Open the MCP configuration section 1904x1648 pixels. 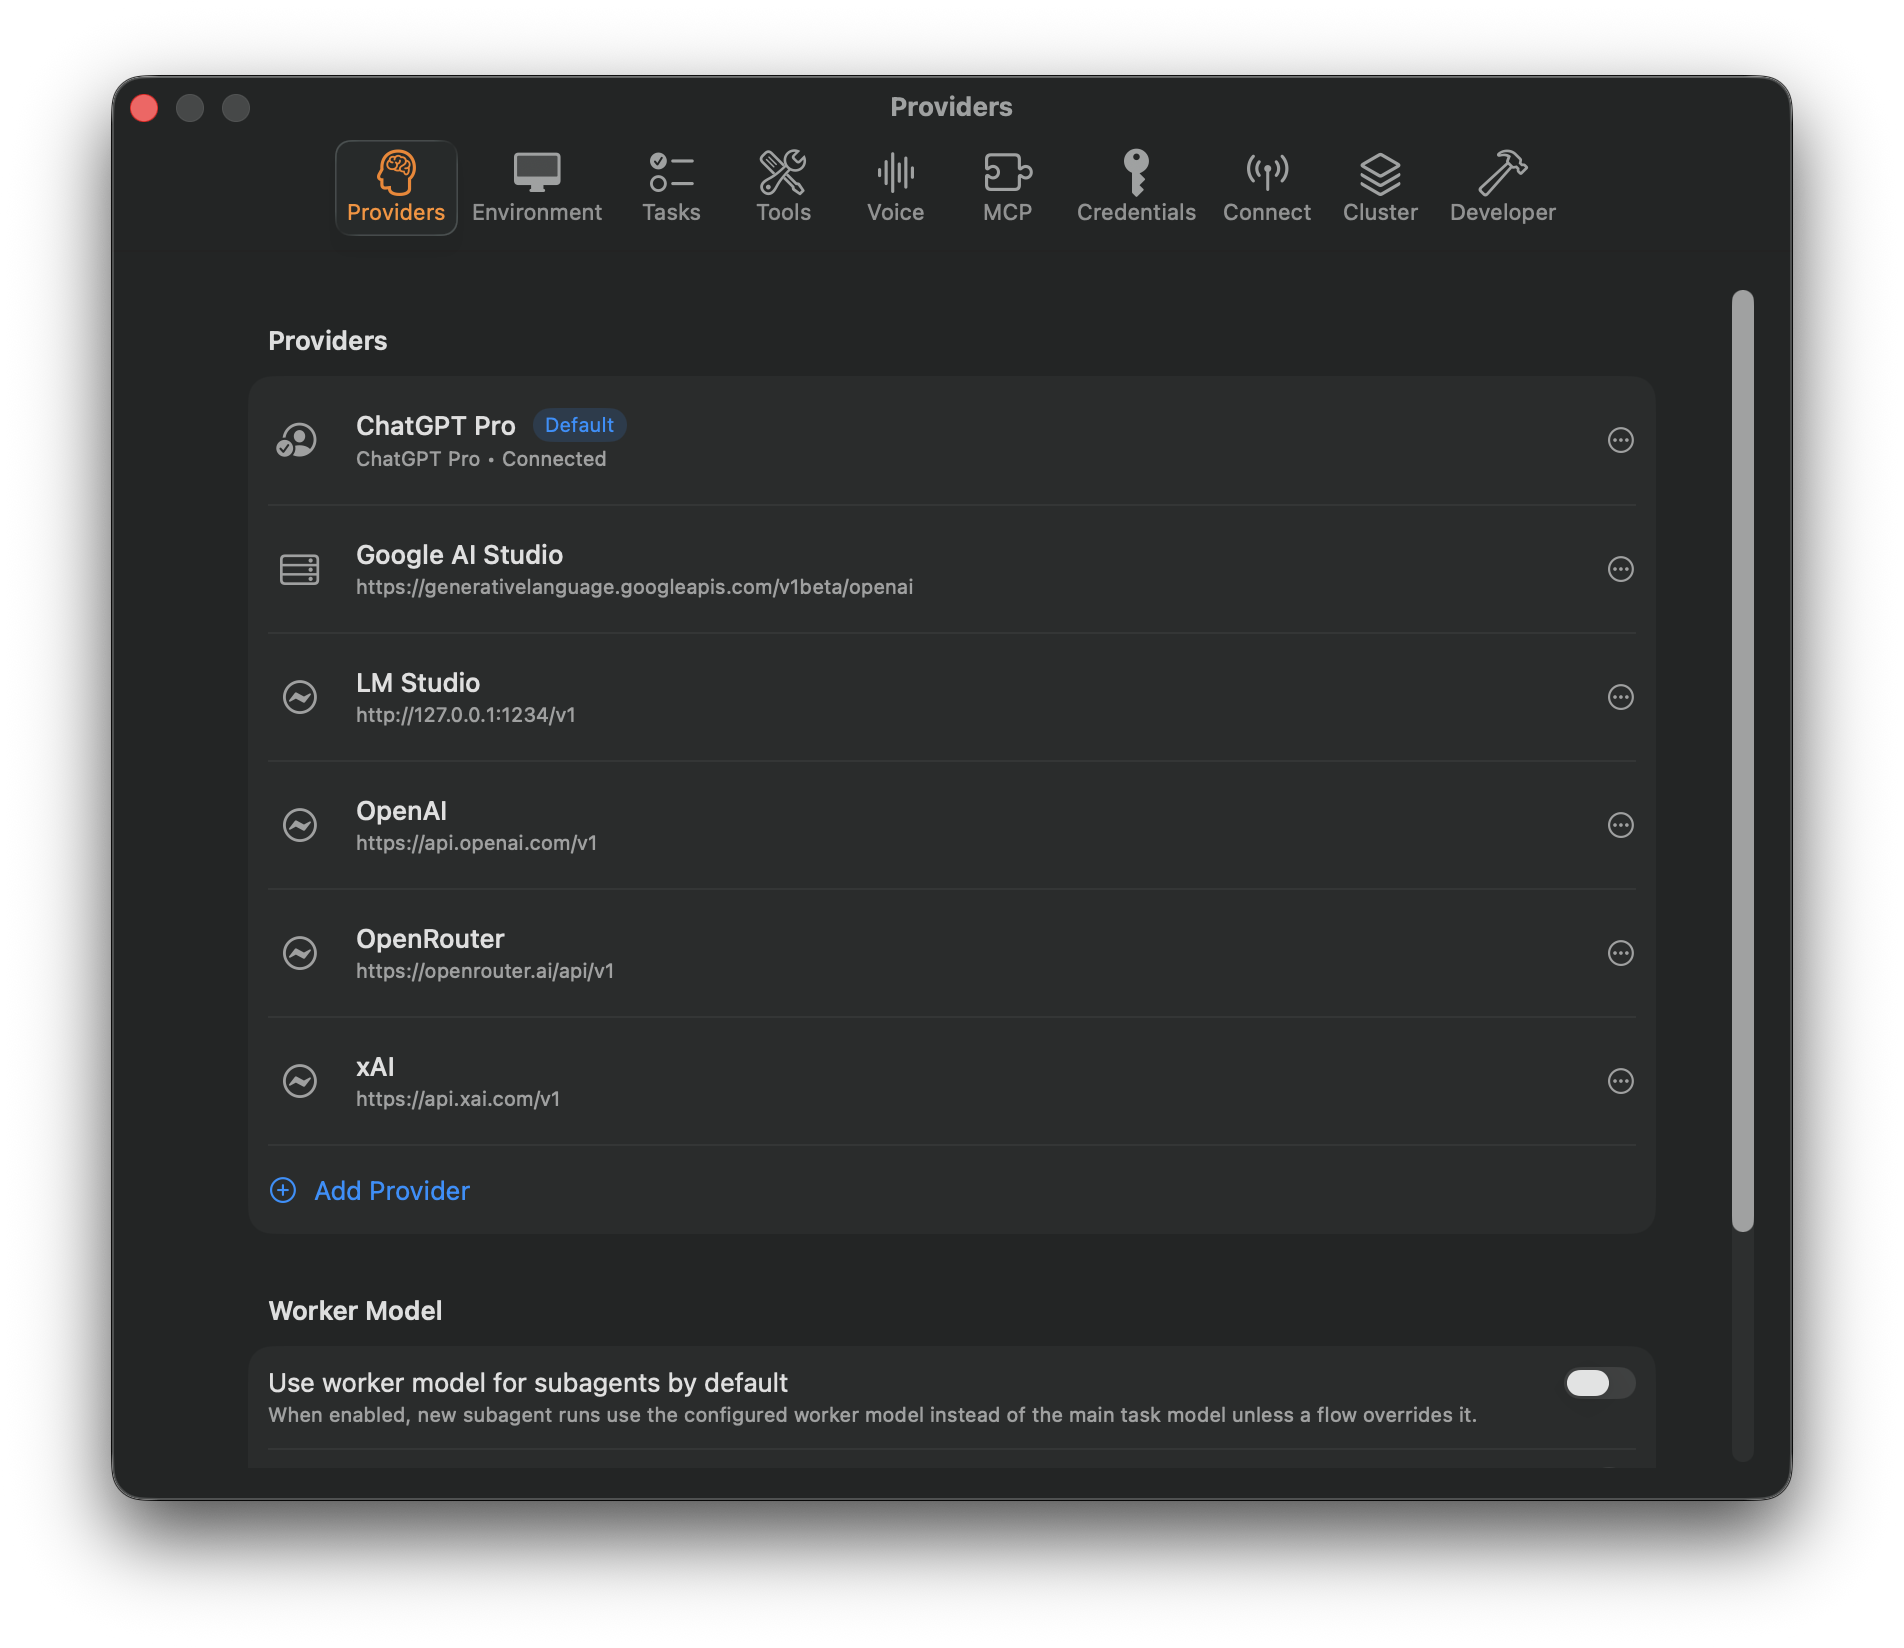point(1008,188)
